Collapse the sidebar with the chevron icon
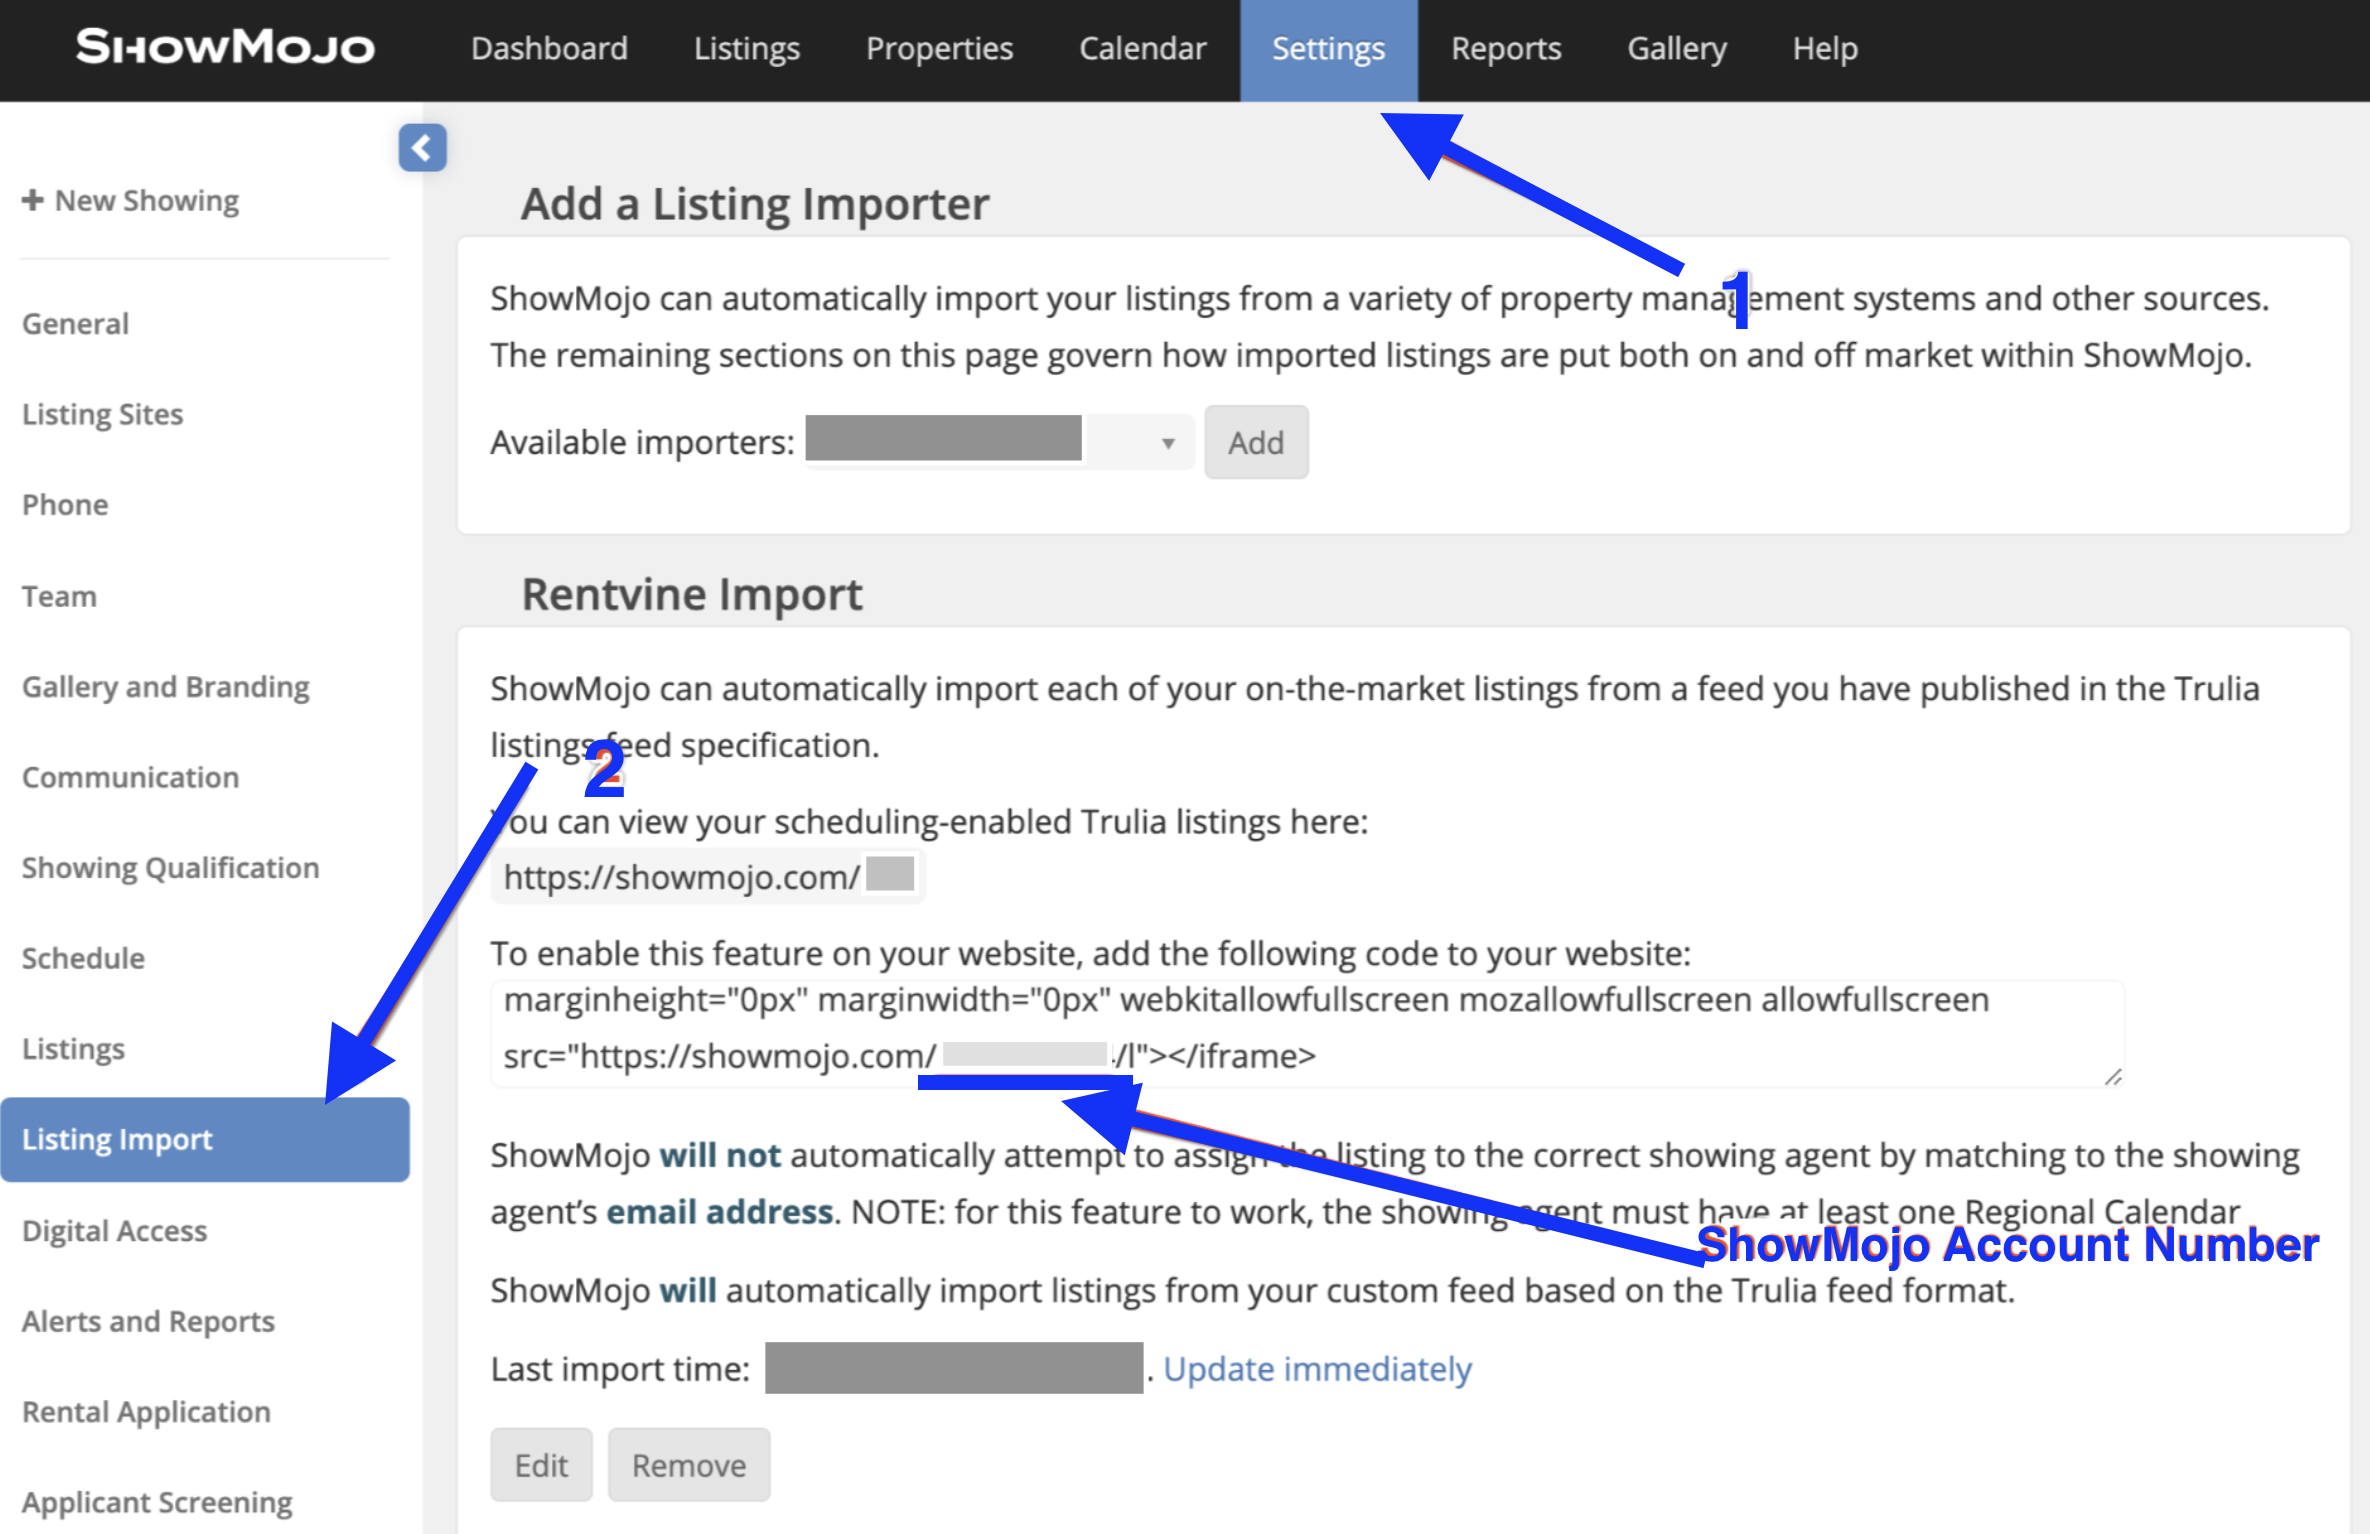The height and width of the screenshot is (1534, 2370). (422, 148)
